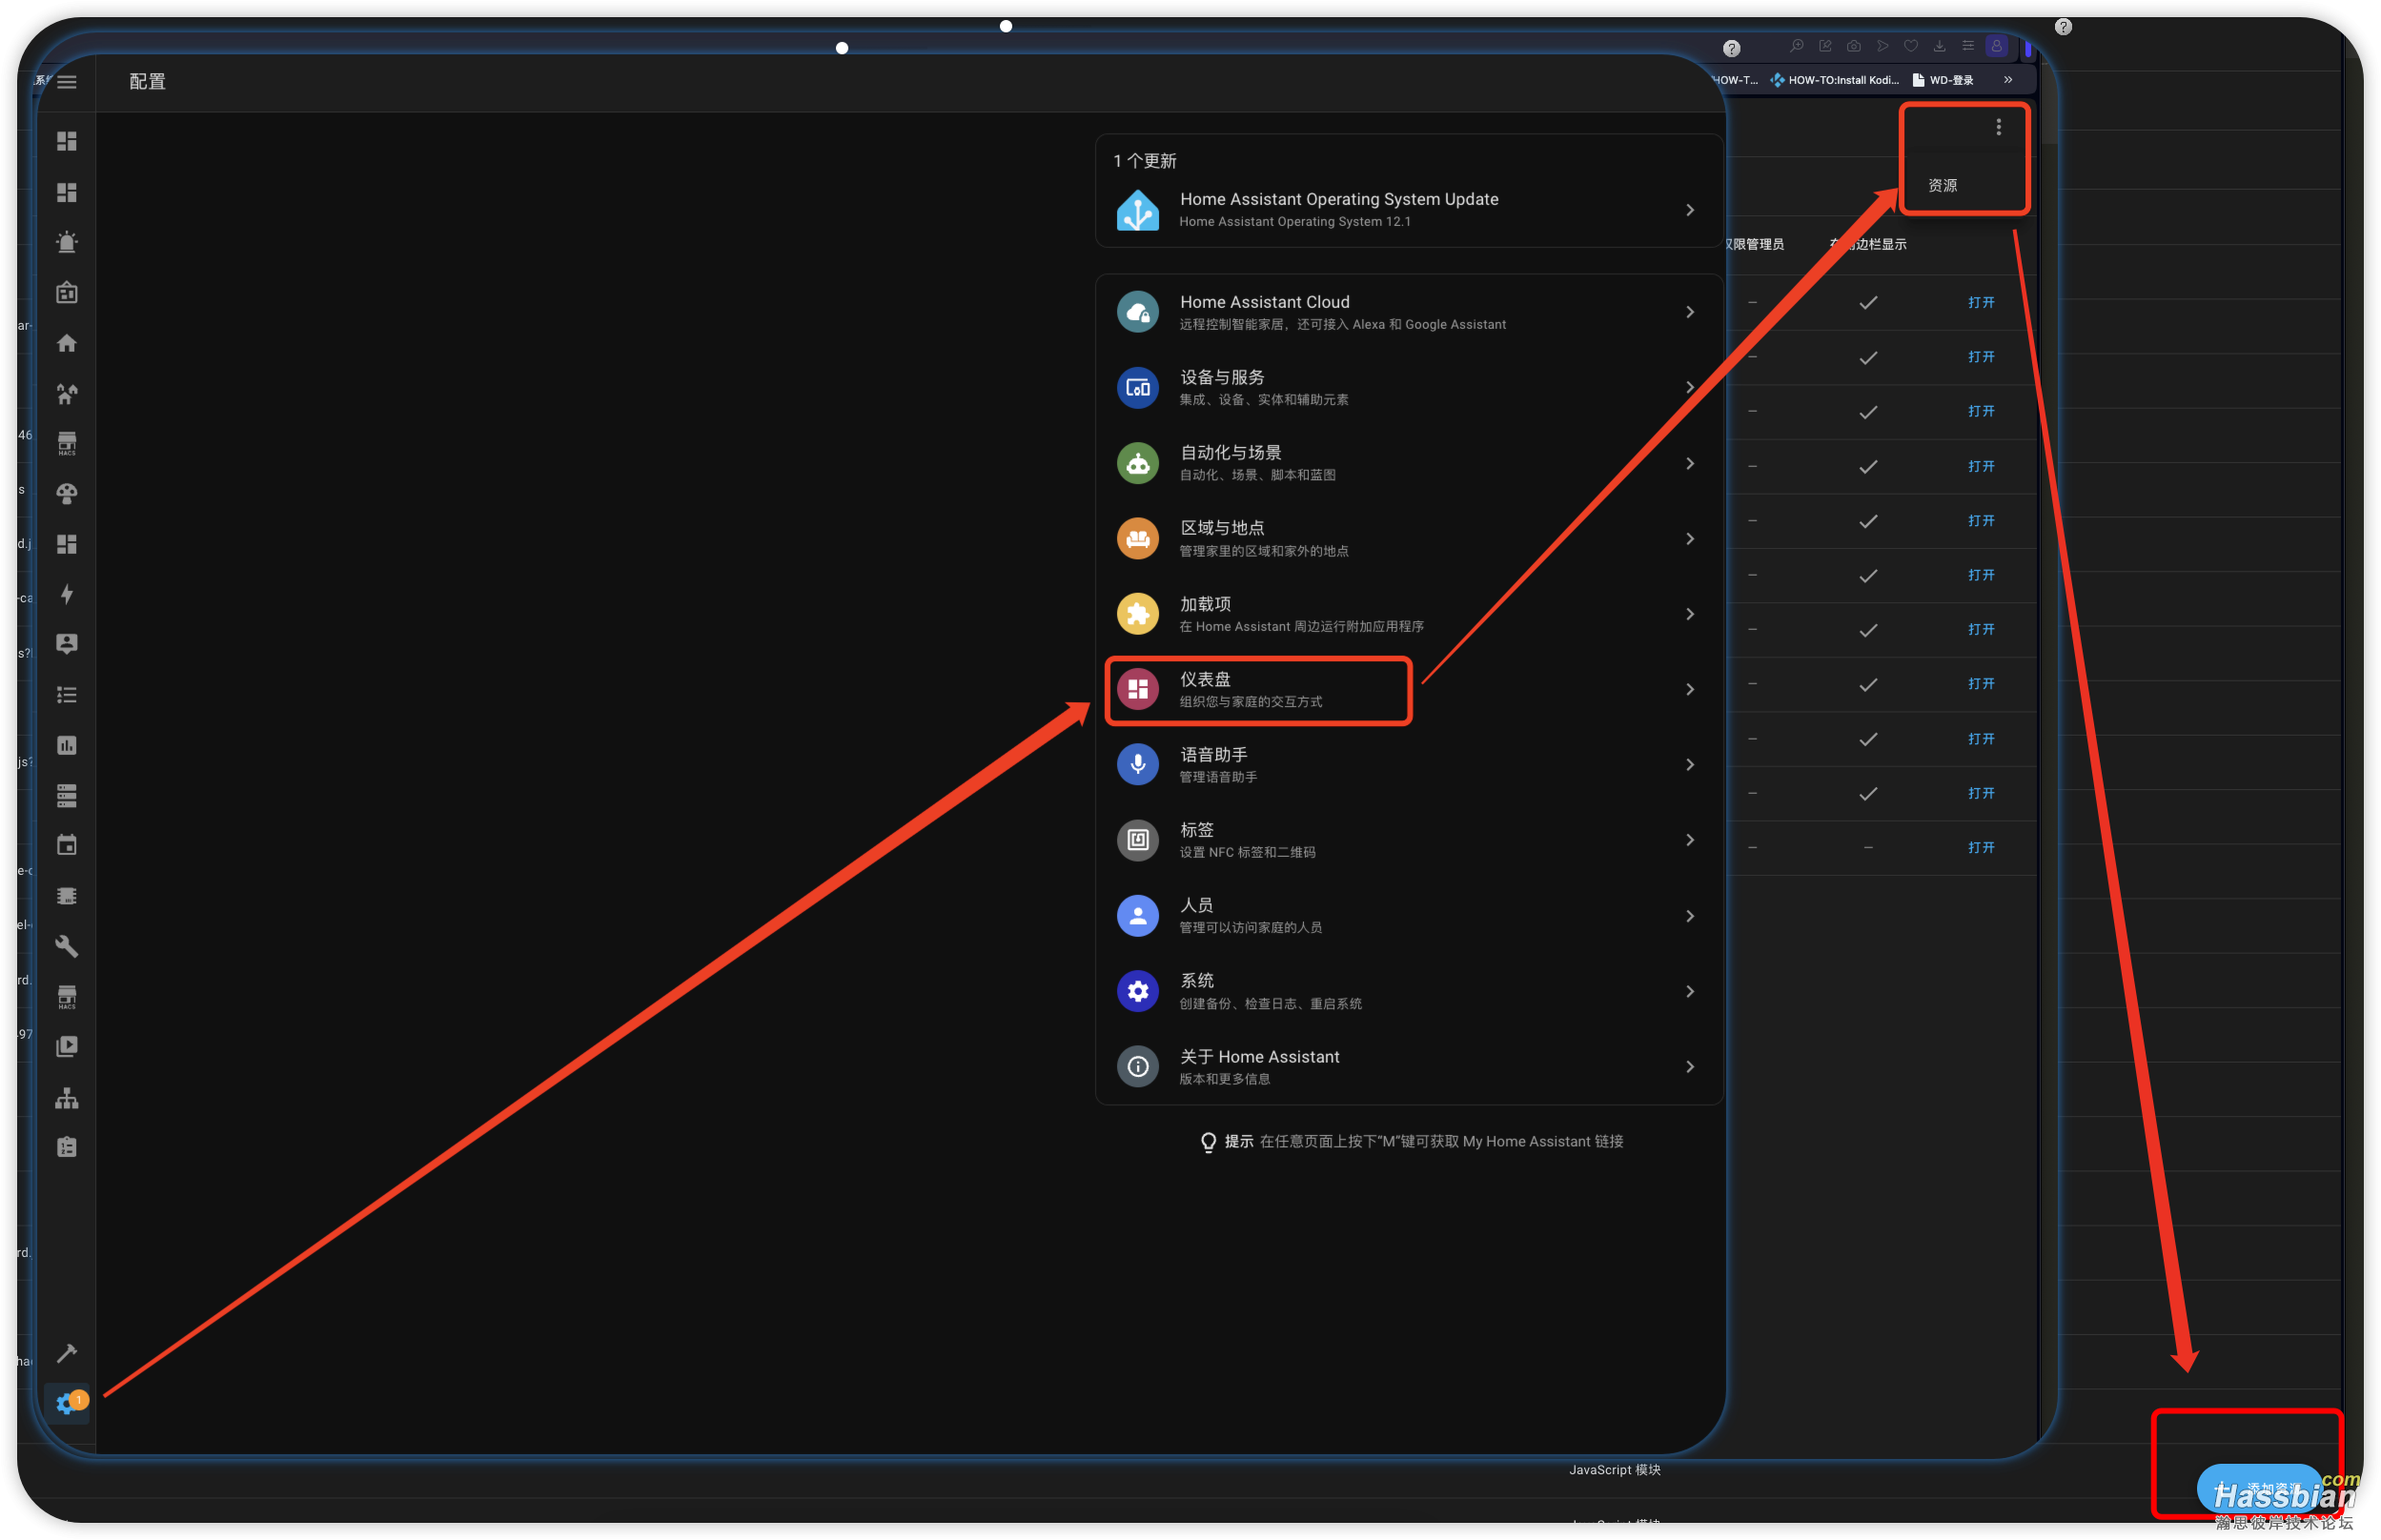Click the browser download arrow icon
Viewport: 2381px width, 1540px height.
pos(1940,46)
